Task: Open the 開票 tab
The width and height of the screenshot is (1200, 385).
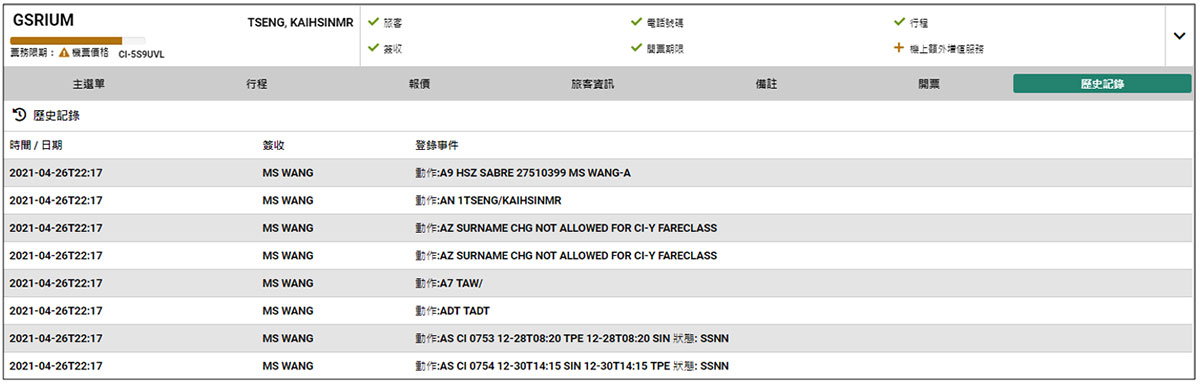Action: 929,84
